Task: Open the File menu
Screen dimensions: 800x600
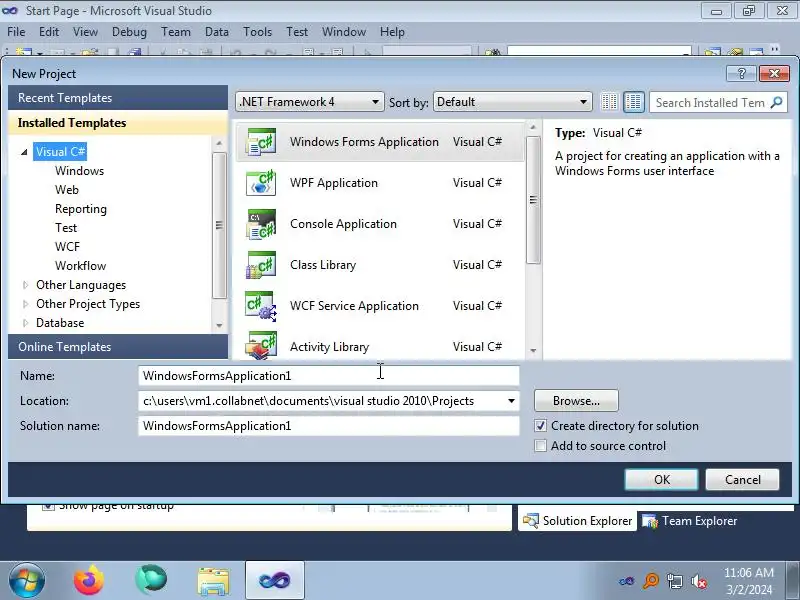Action: (16, 32)
